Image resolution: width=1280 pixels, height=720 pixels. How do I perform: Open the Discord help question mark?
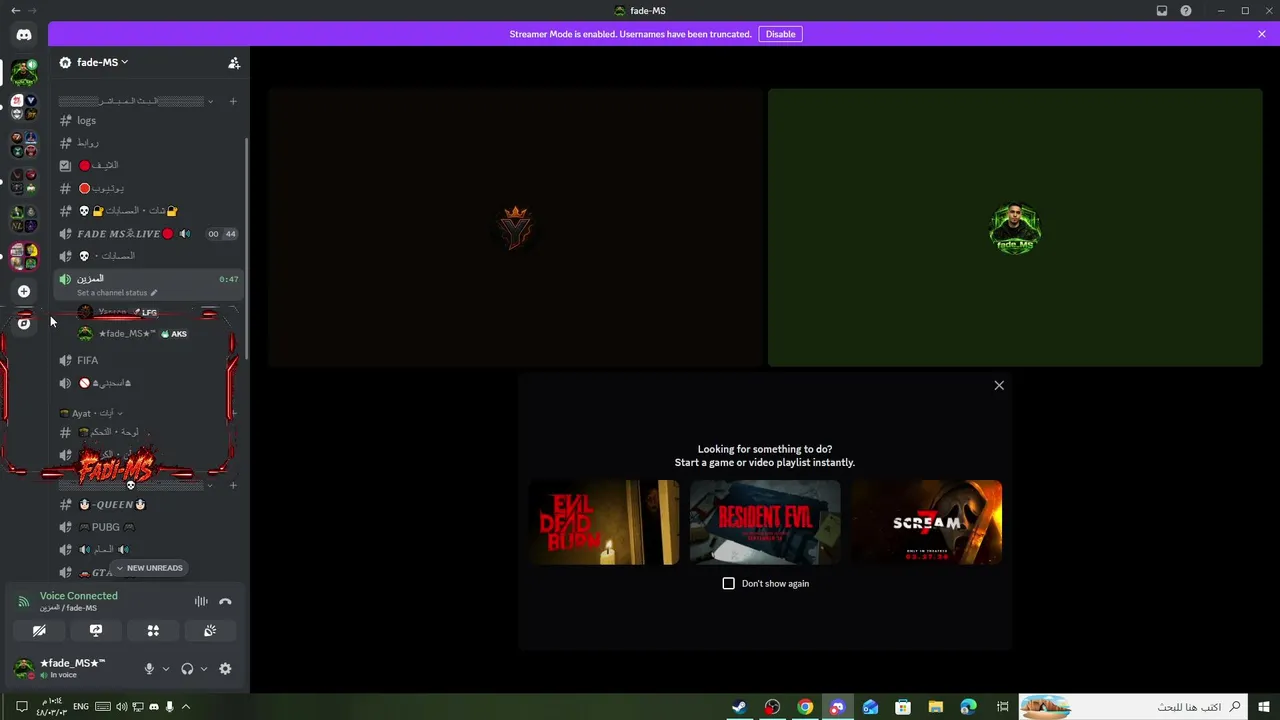[x=1186, y=11]
